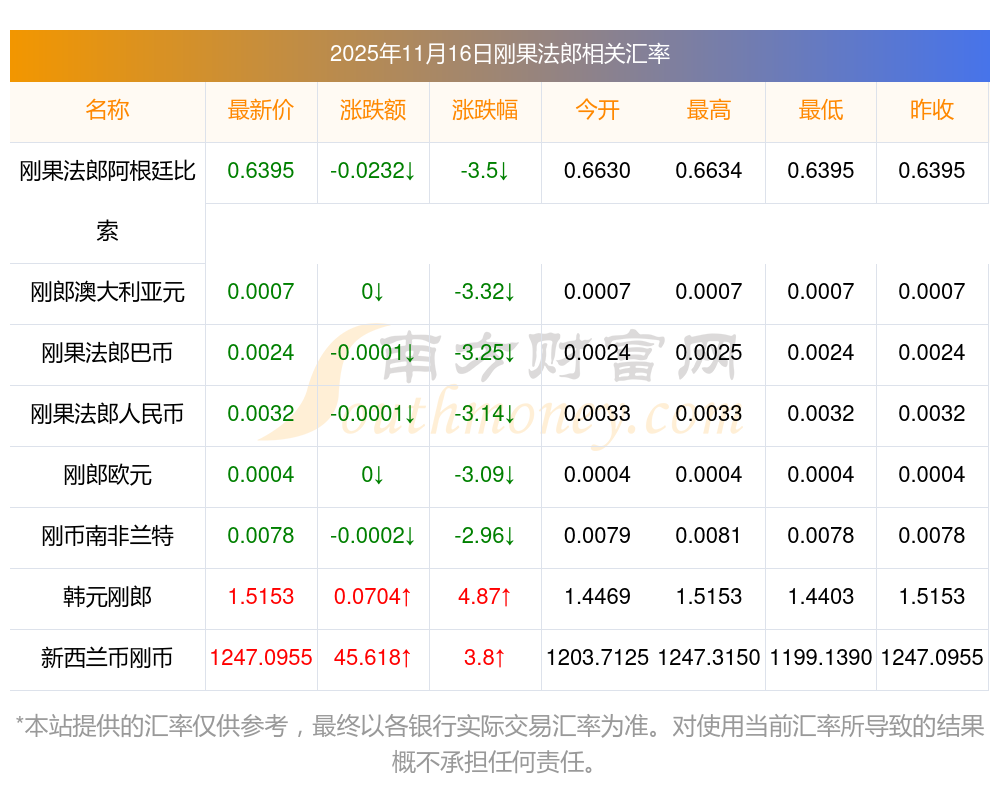Select the high price 0.6634

tap(709, 171)
